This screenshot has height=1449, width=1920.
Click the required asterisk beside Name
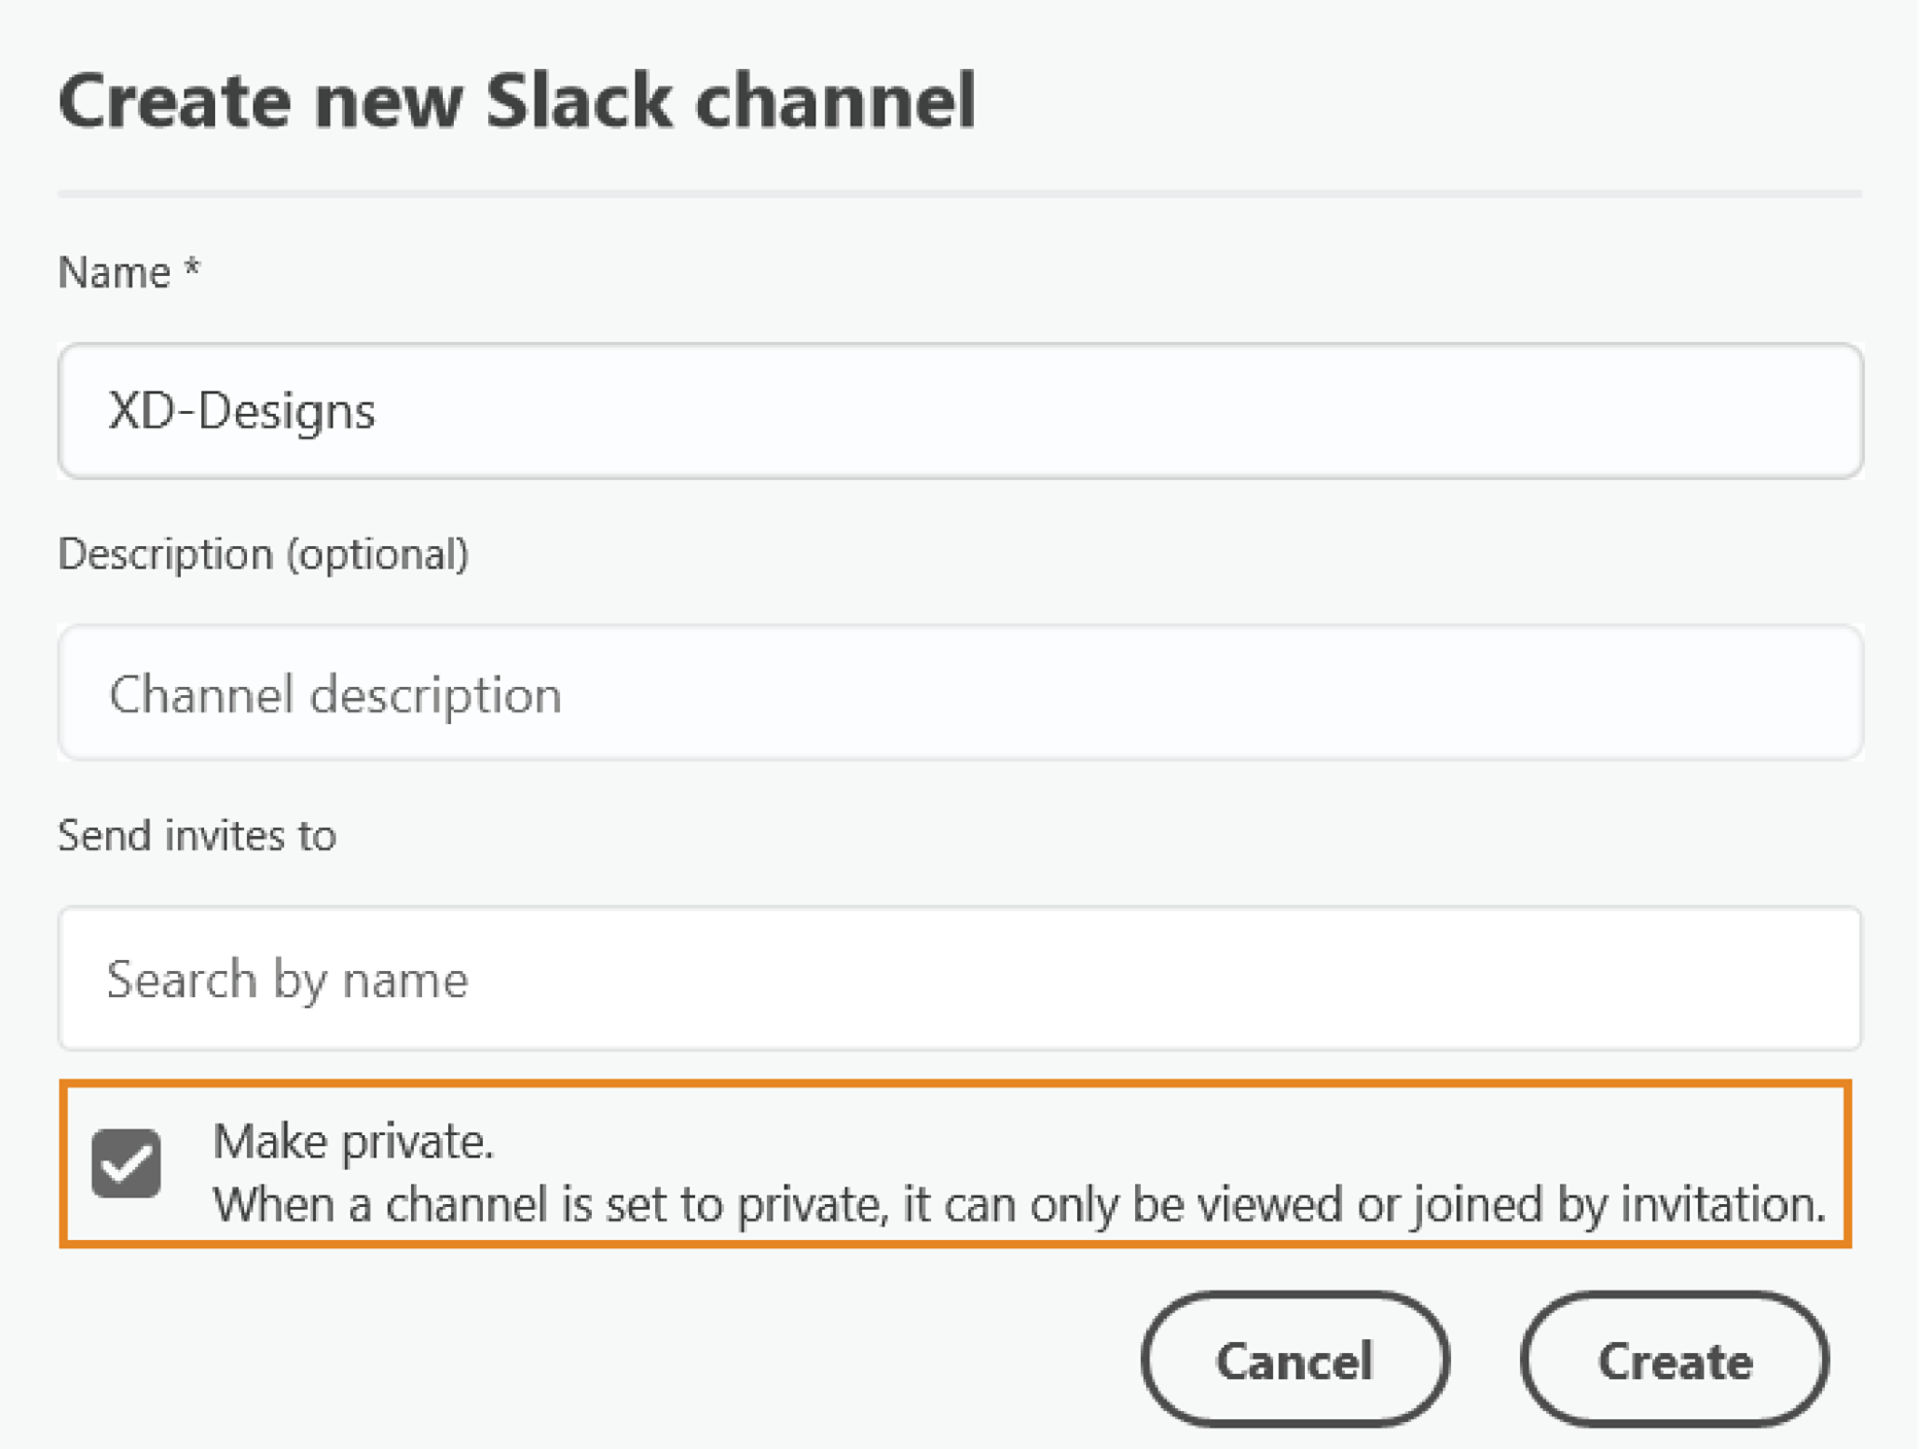click(192, 267)
